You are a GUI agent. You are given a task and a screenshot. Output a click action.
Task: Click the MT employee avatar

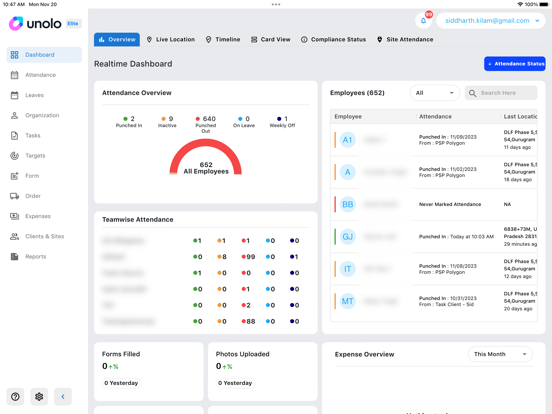coord(347,301)
